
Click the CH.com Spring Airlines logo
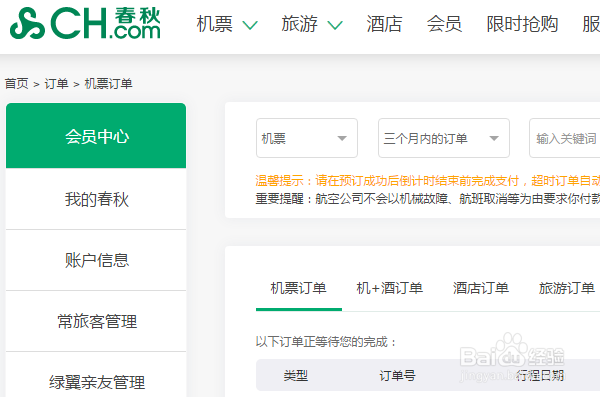85,23
